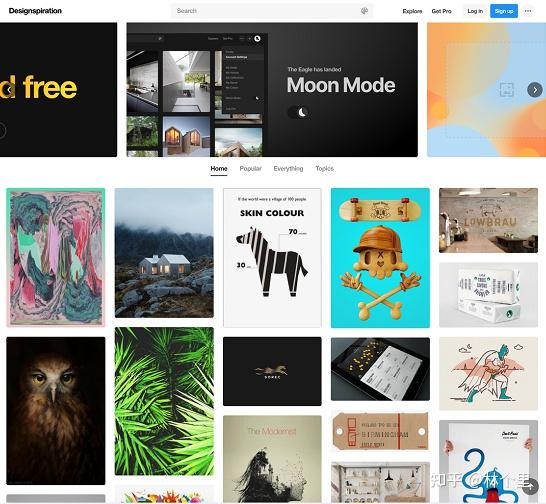Click the Get Pro link

441,11
